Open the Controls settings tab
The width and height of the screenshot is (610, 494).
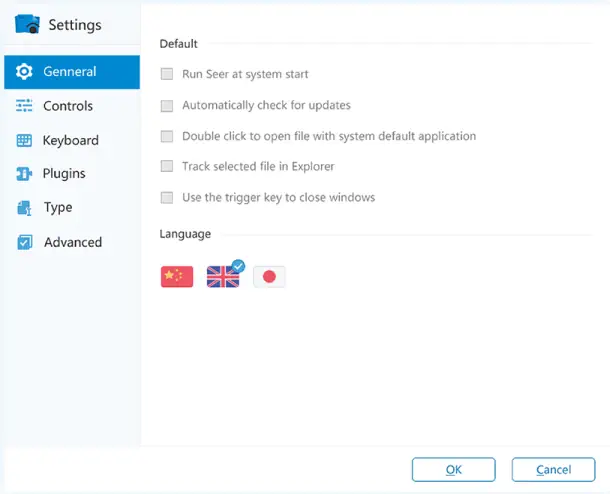click(x=72, y=106)
